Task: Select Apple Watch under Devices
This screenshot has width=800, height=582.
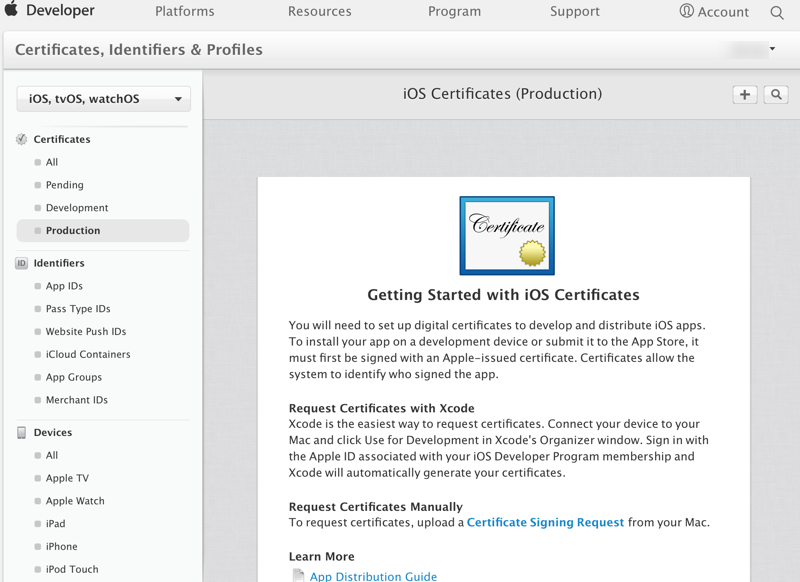Action: coord(75,501)
